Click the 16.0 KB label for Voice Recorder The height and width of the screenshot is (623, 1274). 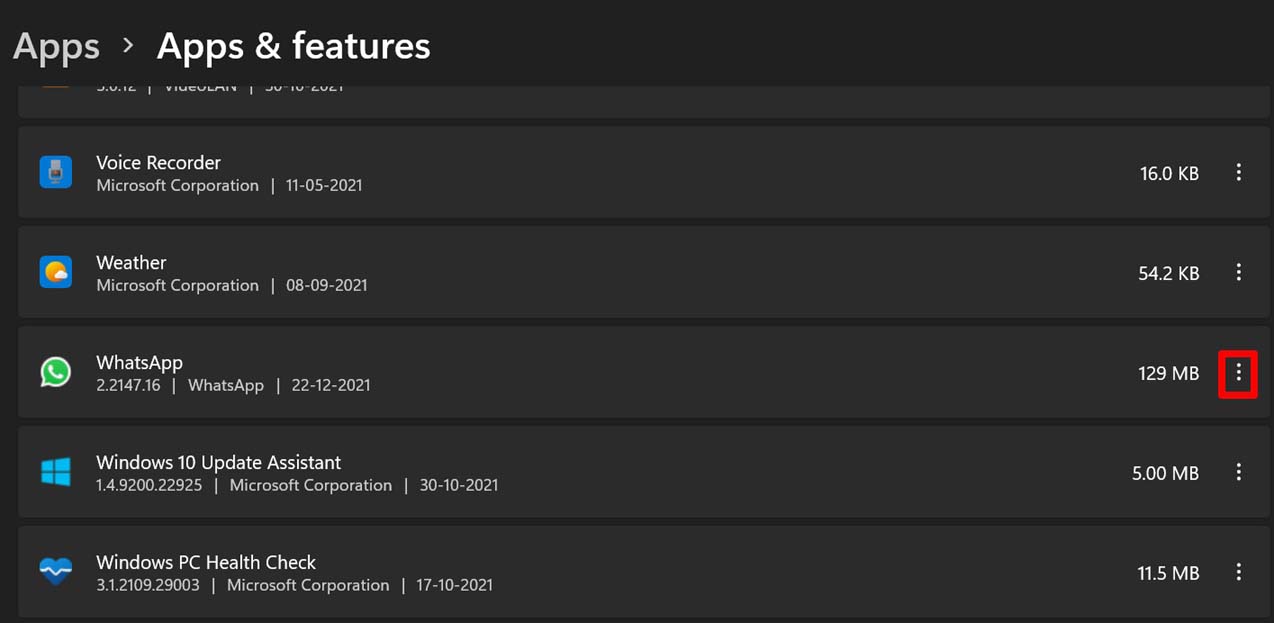[x=1169, y=173]
